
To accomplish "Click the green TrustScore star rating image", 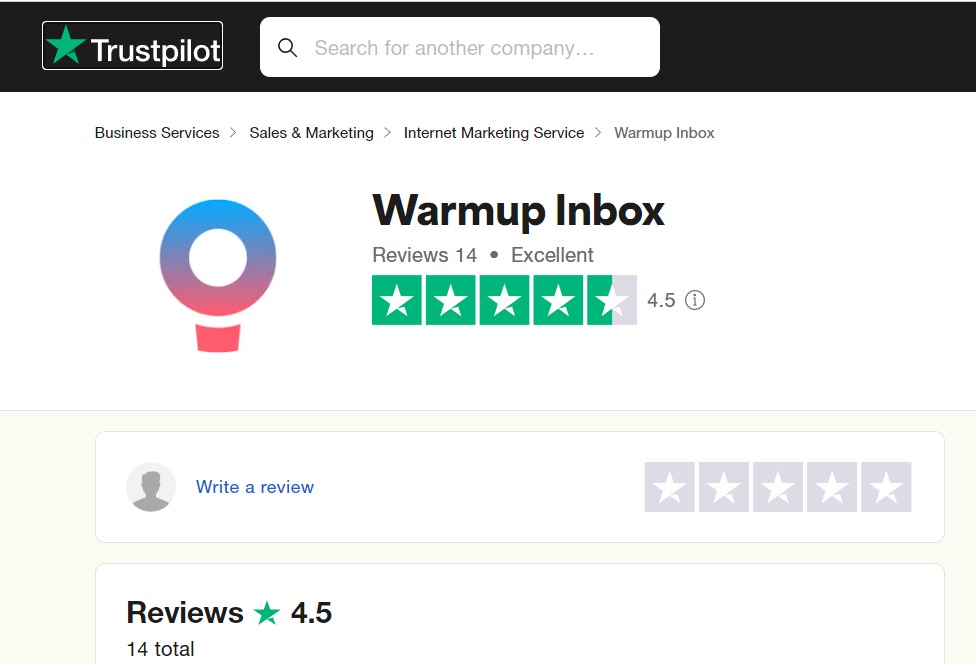I will (x=504, y=300).
